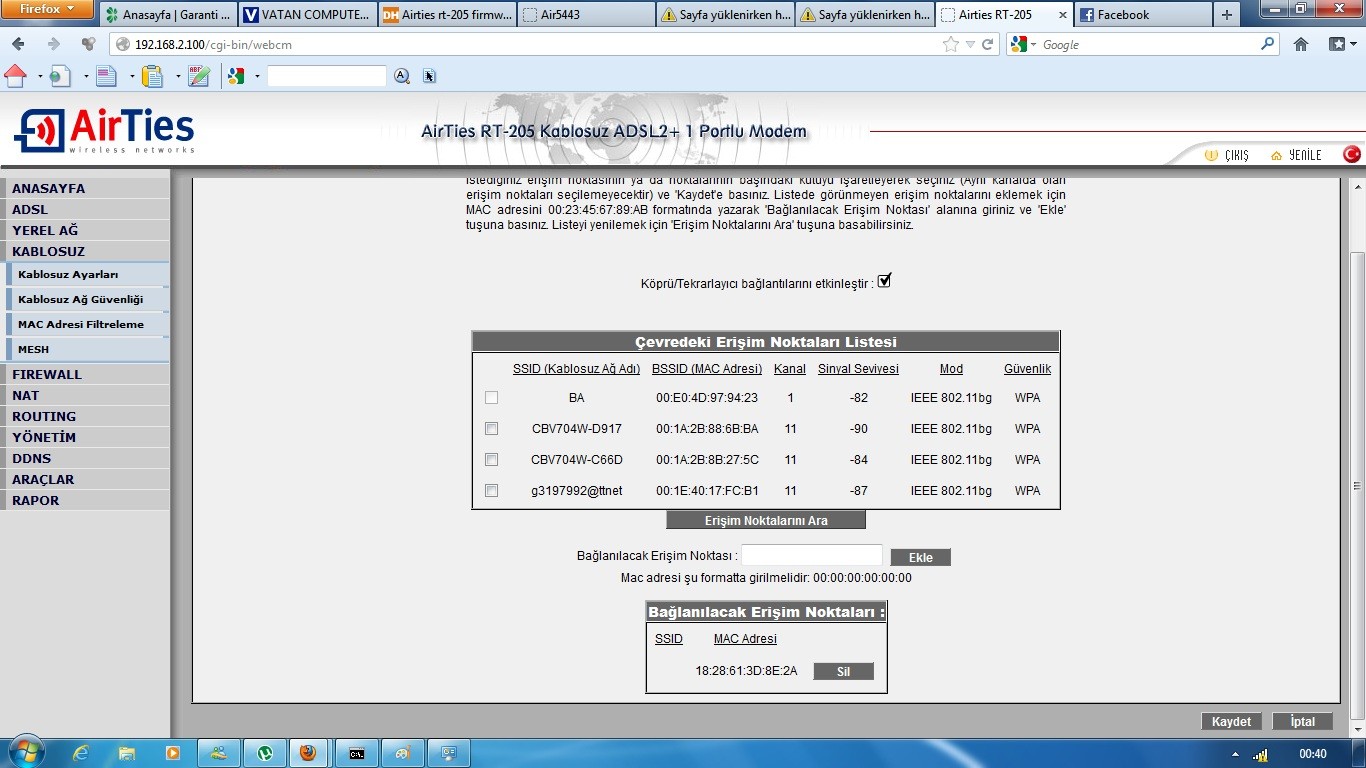
Task: Click the ÇIKIŞ logout link
Action: click(1227, 155)
